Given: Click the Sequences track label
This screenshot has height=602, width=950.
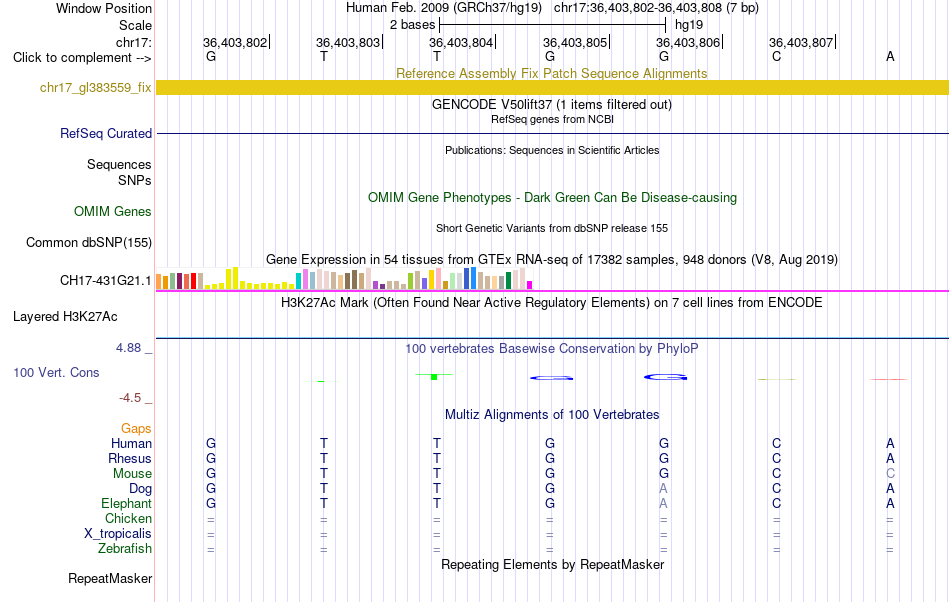Looking at the screenshot, I should click(119, 164).
